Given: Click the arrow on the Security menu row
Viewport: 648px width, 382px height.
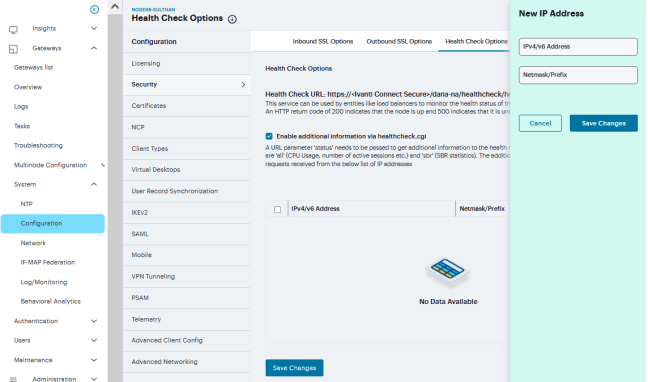Looking at the screenshot, I should point(243,84).
